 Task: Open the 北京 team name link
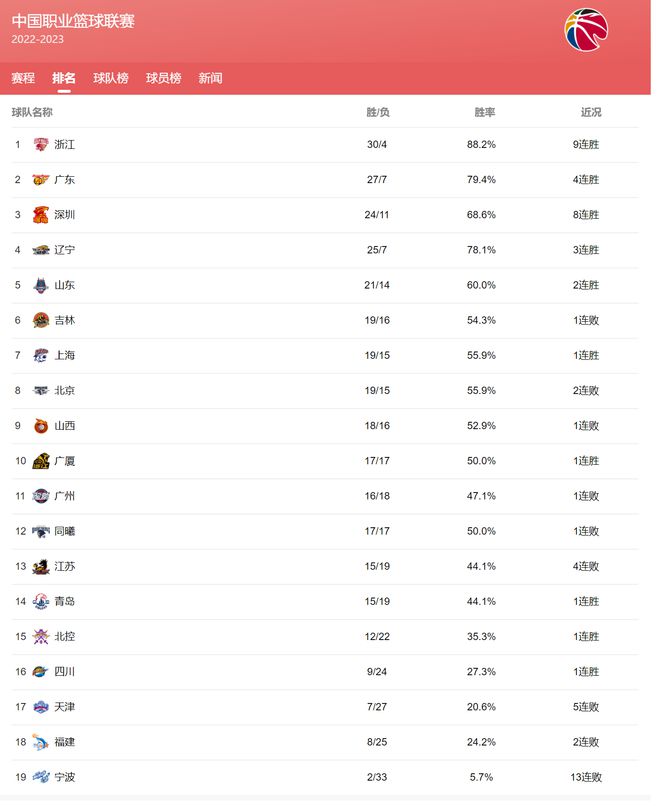coord(65,391)
